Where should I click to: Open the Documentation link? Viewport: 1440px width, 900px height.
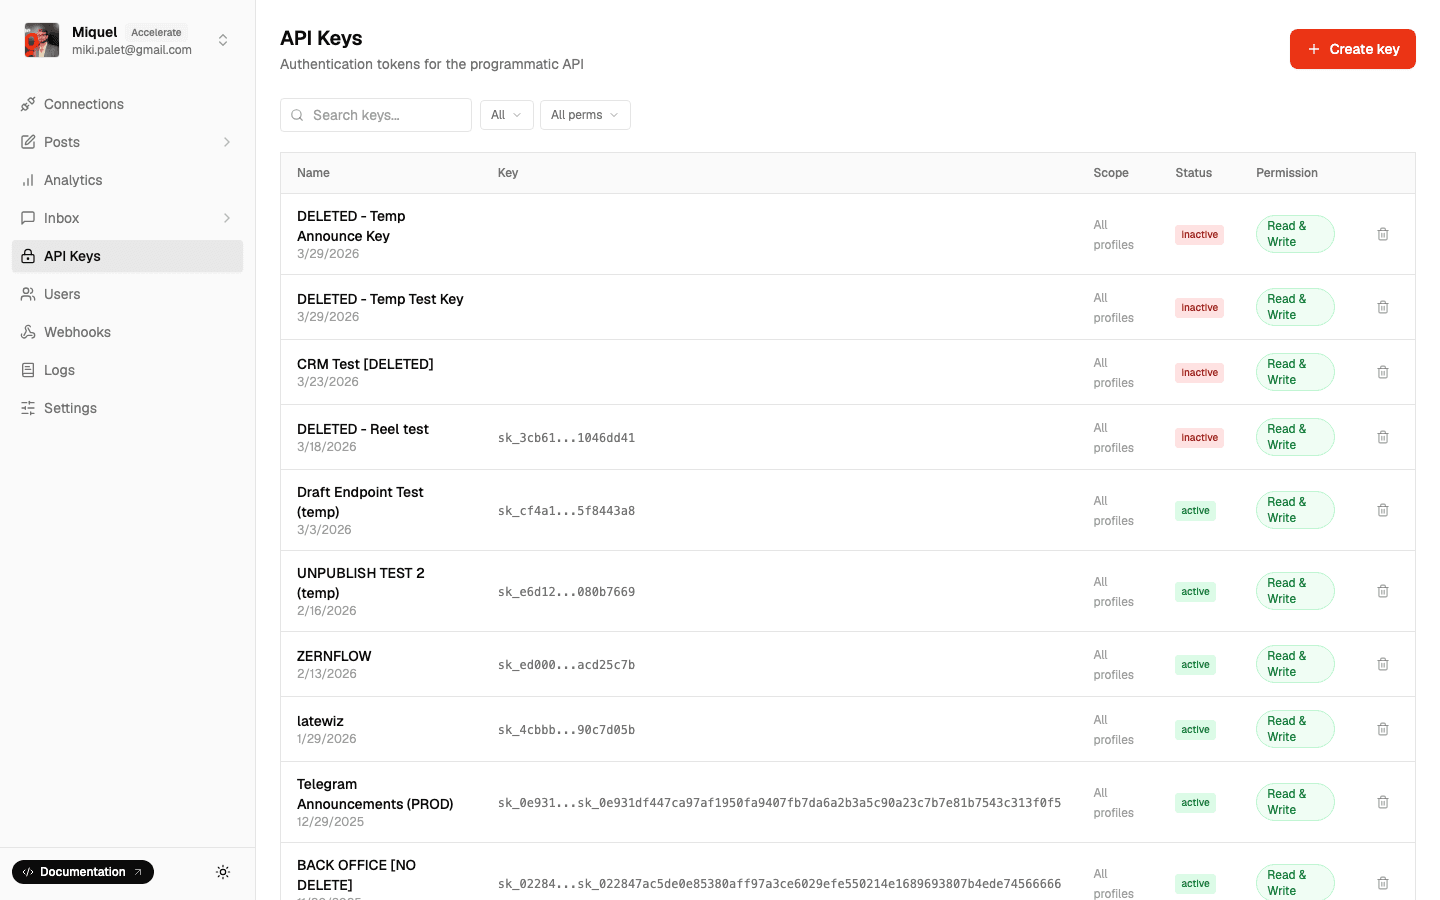[x=82, y=872]
